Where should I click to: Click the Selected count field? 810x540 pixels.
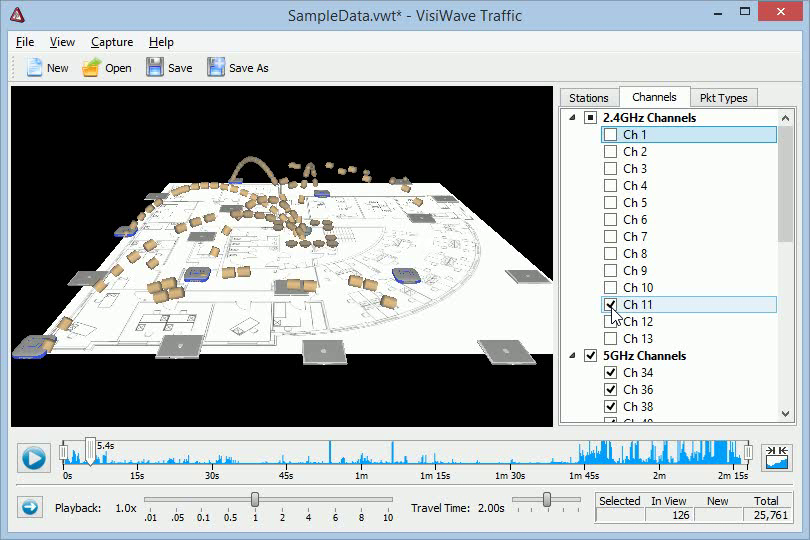coord(620,515)
